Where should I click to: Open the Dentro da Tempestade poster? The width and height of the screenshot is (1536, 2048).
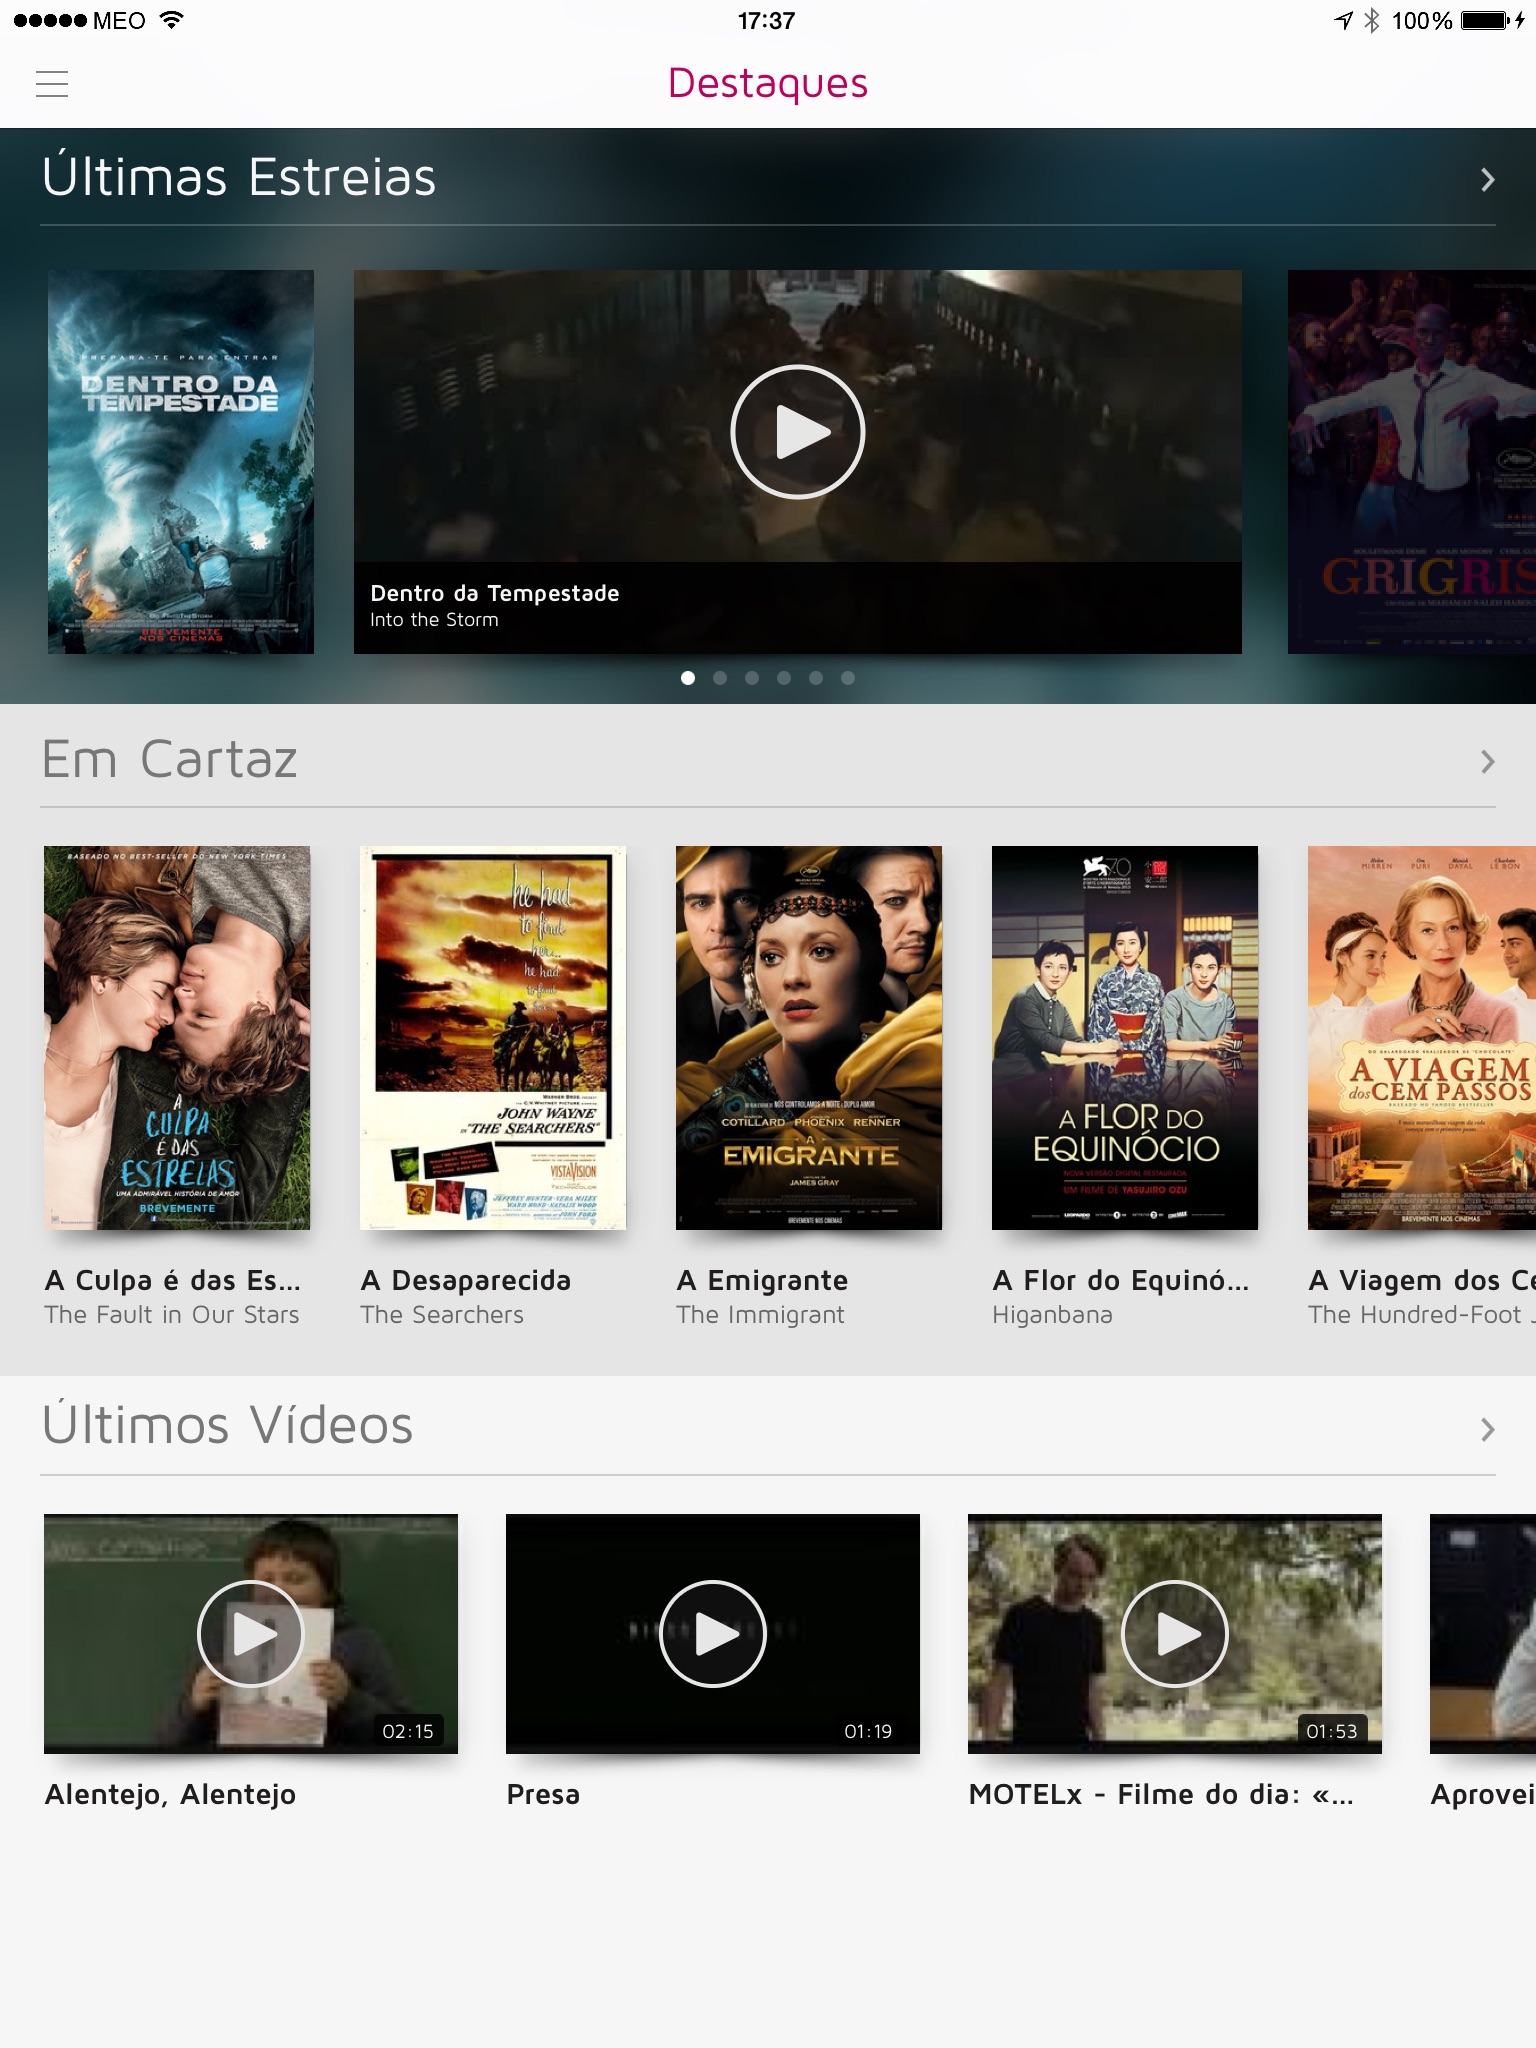(181, 462)
